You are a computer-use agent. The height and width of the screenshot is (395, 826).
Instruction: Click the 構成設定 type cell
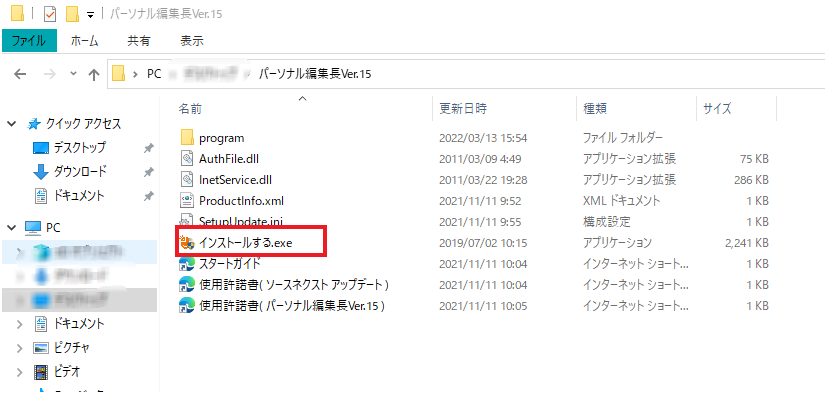606,222
